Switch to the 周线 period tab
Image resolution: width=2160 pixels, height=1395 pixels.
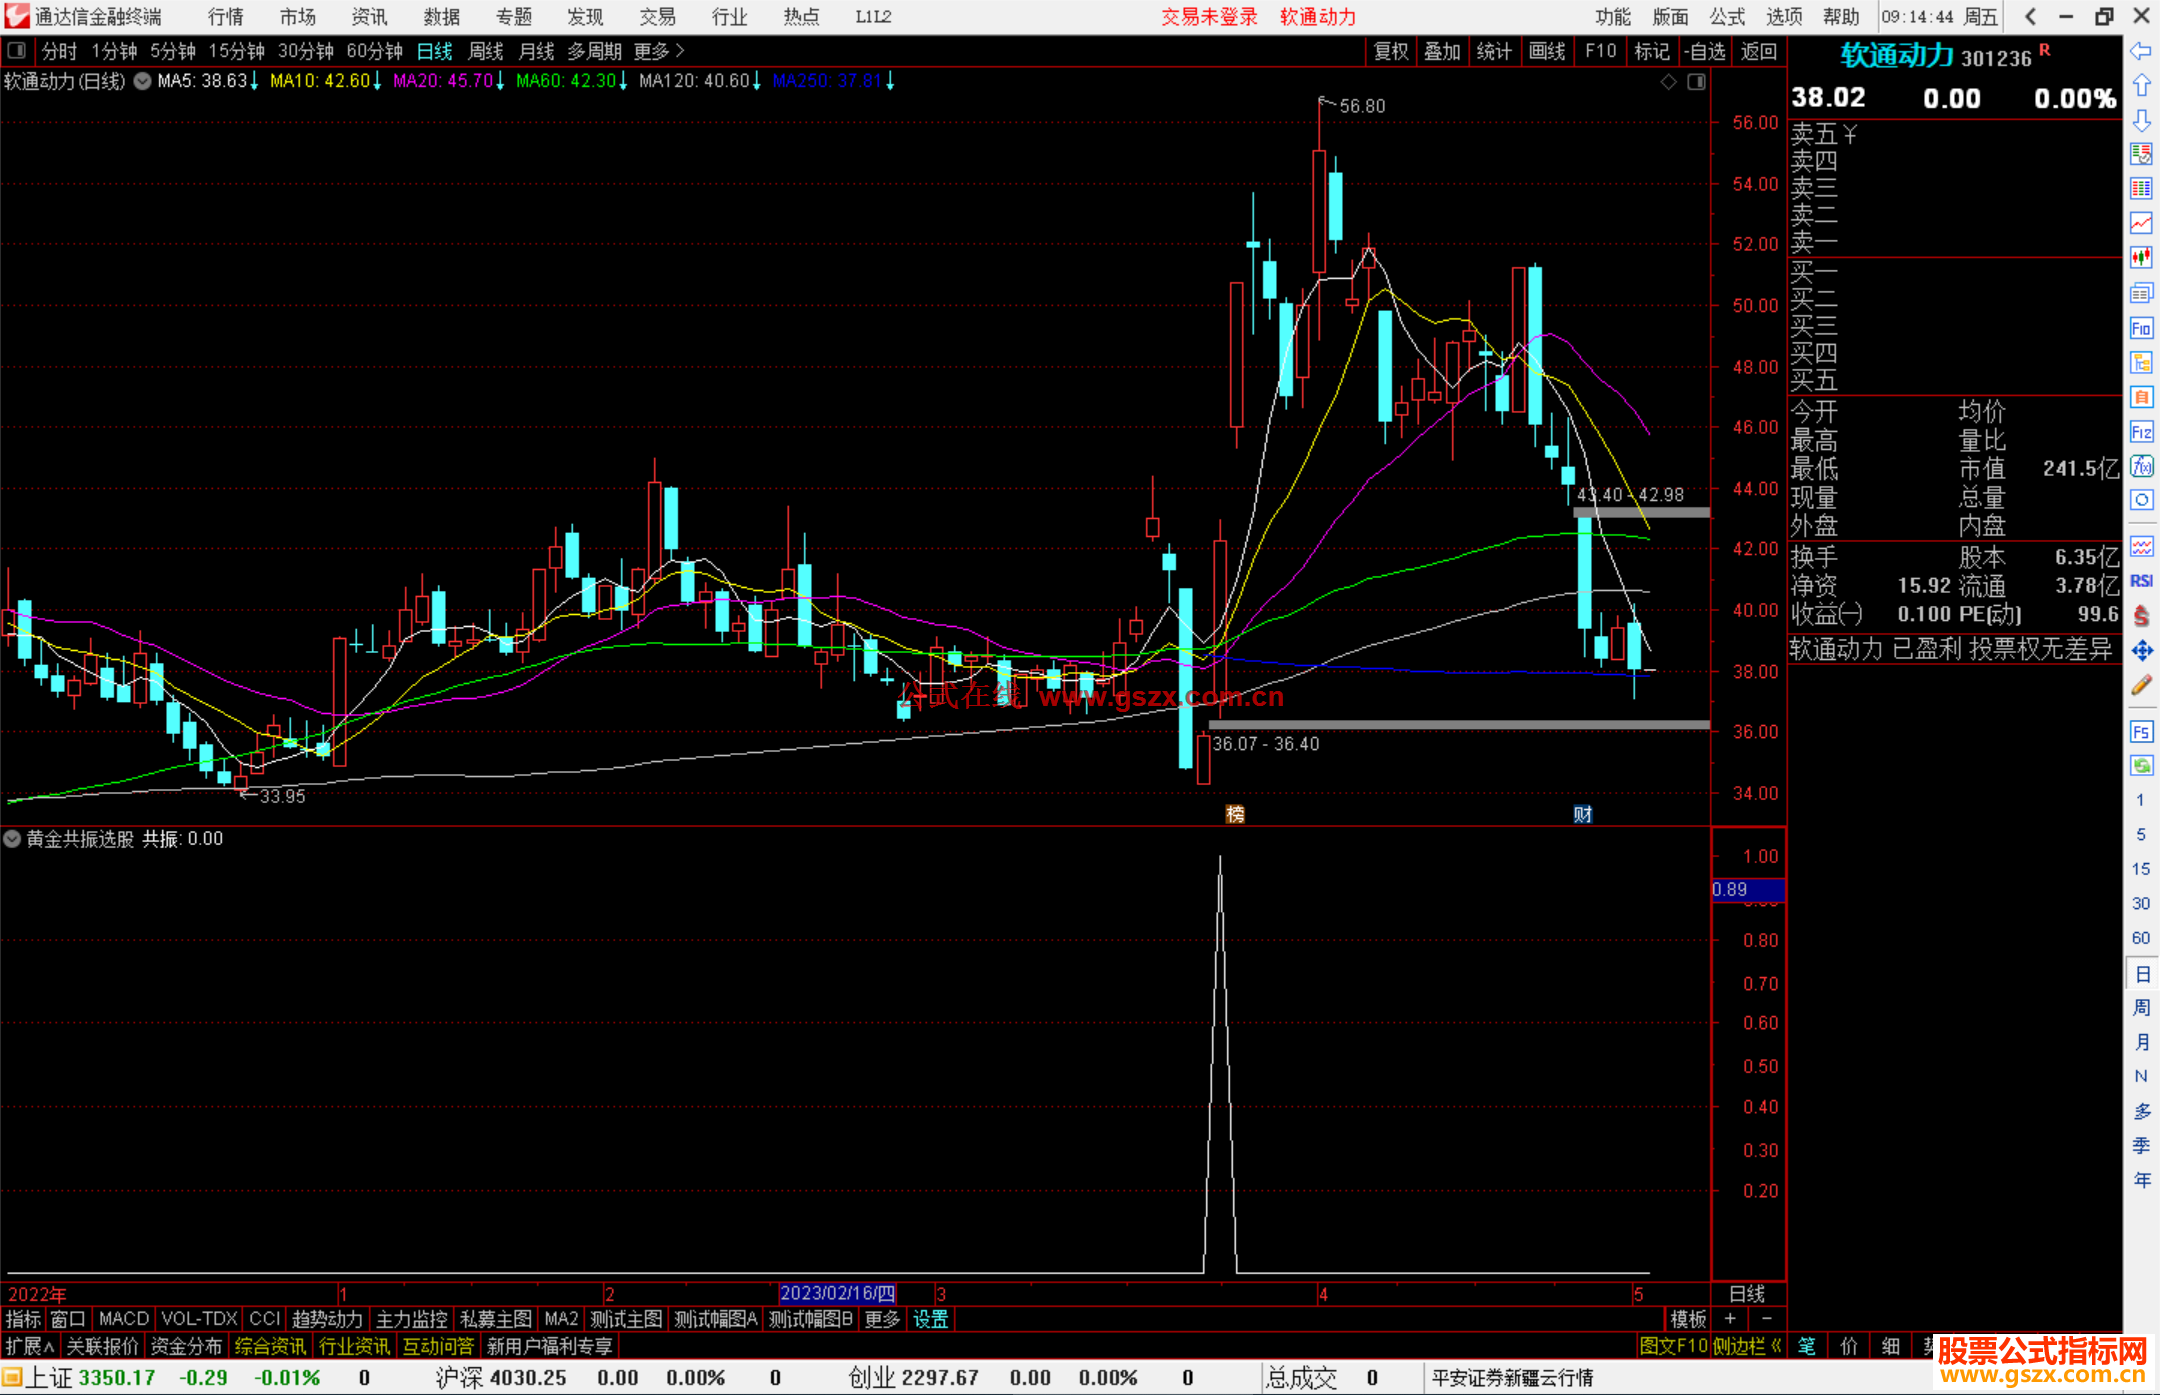pyautogui.click(x=486, y=51)
